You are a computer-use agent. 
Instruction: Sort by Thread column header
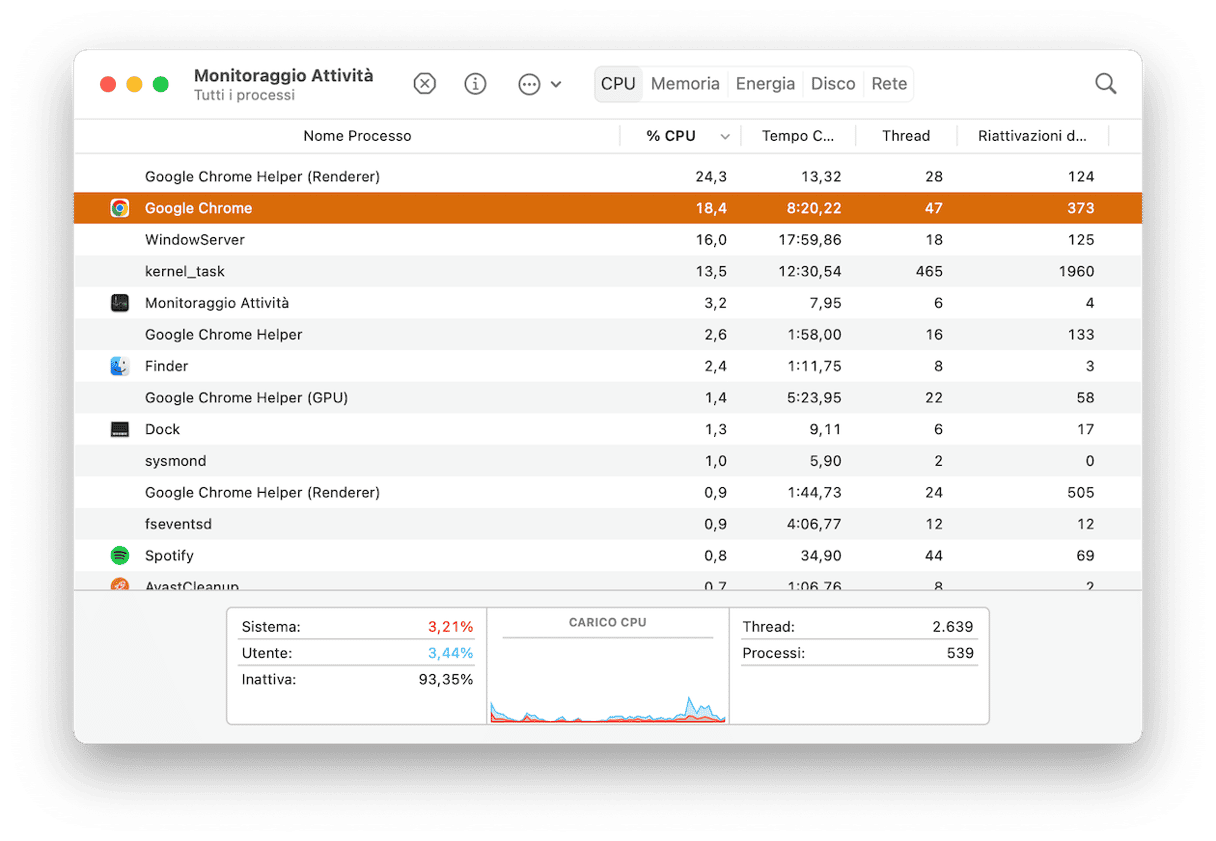[906, 136]
